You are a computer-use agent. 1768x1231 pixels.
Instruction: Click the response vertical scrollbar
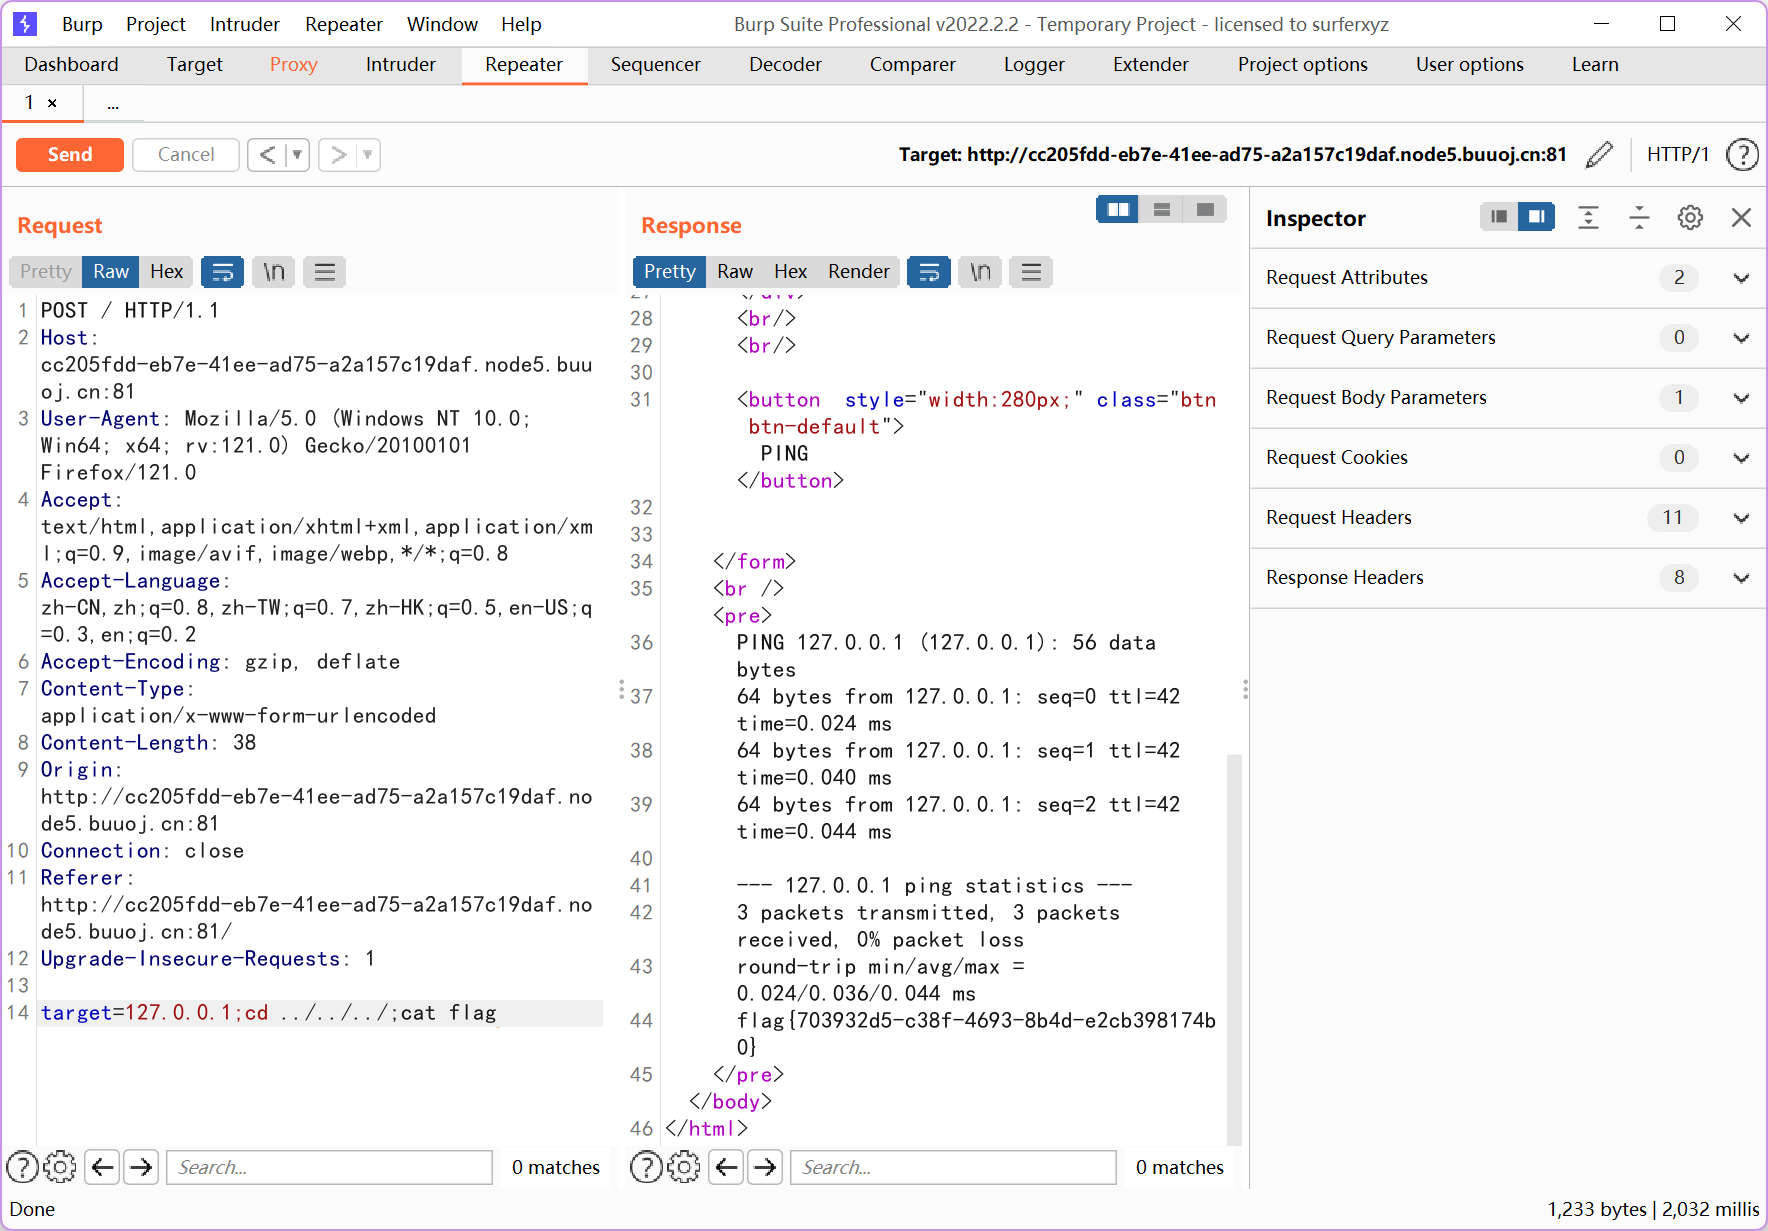(x=1234, y=948)
